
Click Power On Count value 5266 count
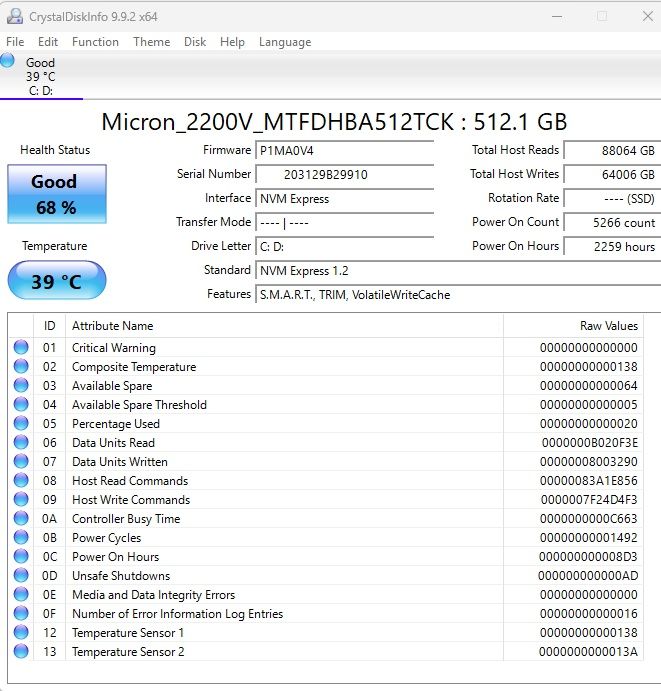pos(613,223)
